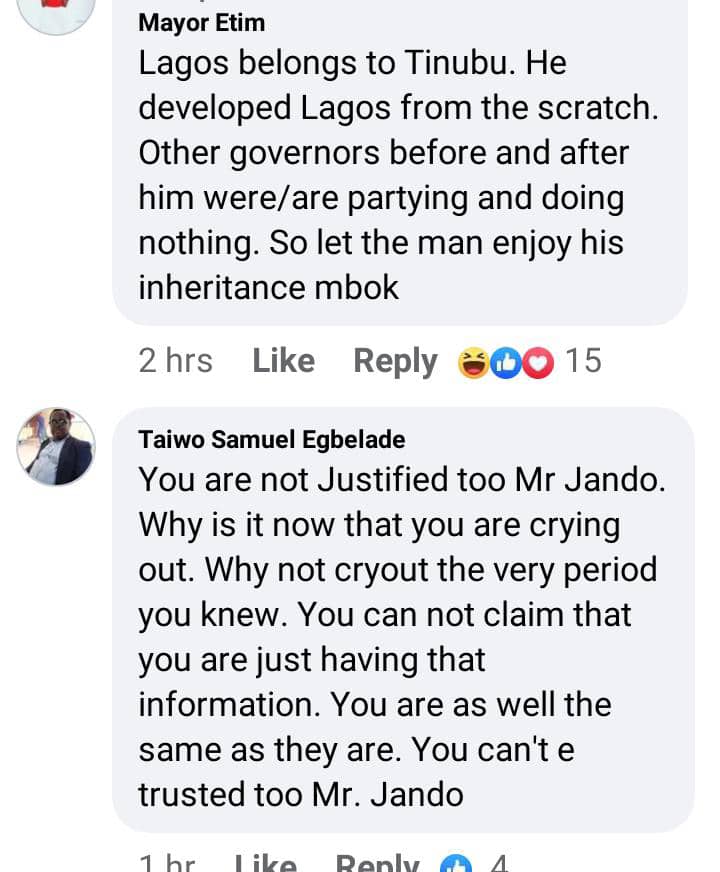Click the blue Like reaction icon beside count 4
720x872 pixels.
coord(456,864)
